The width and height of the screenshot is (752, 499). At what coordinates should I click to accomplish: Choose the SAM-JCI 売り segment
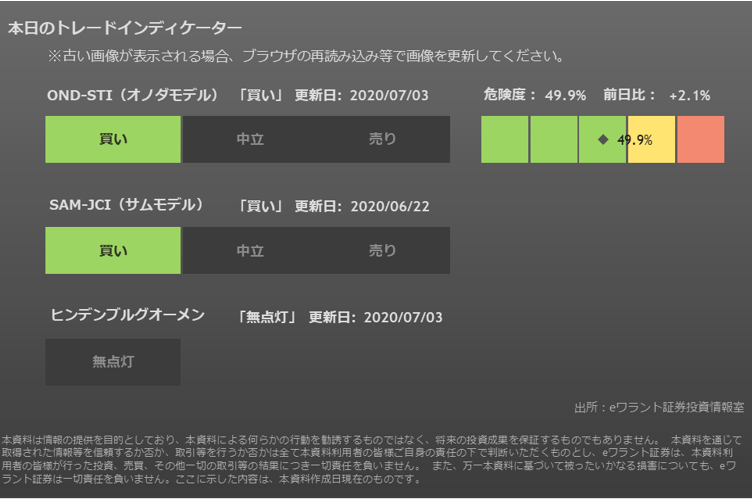382,251
